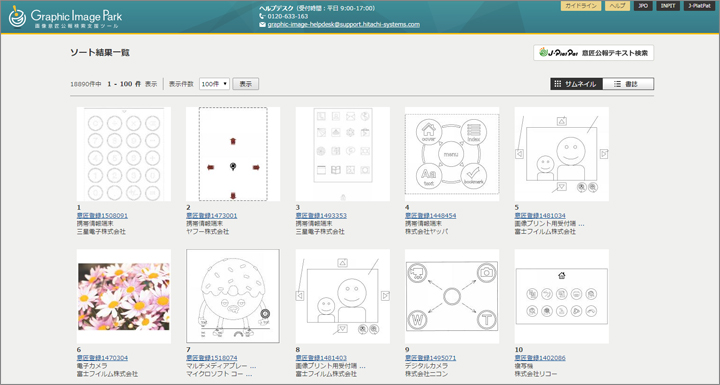Screen dimensions: 720x385
Task: Click the 18890件中 result count text
Action: 86,84
